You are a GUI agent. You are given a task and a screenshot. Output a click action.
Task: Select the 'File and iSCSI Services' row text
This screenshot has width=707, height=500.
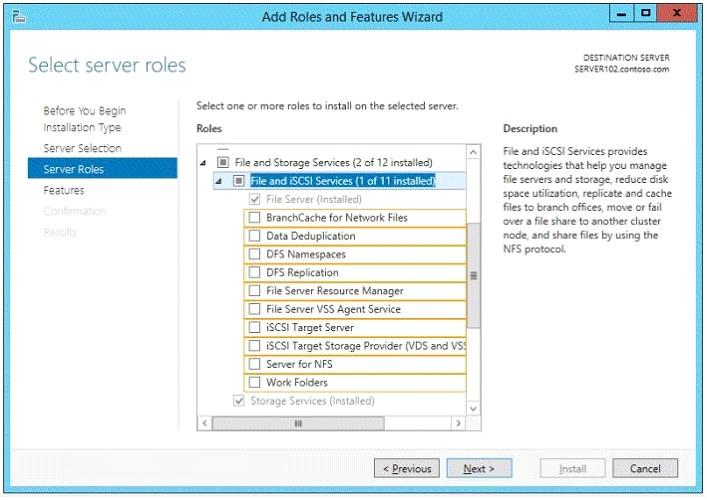pos(343,181)
